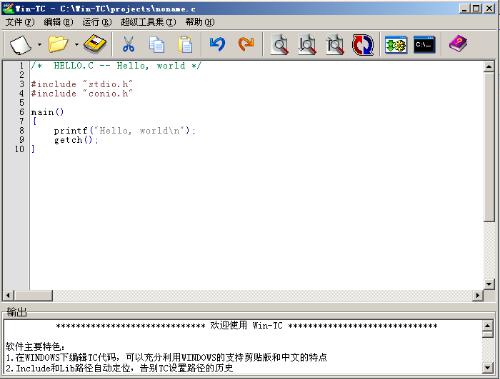
Task: Click the Paste clipboard icon
Action: click(x=185, y=45)
